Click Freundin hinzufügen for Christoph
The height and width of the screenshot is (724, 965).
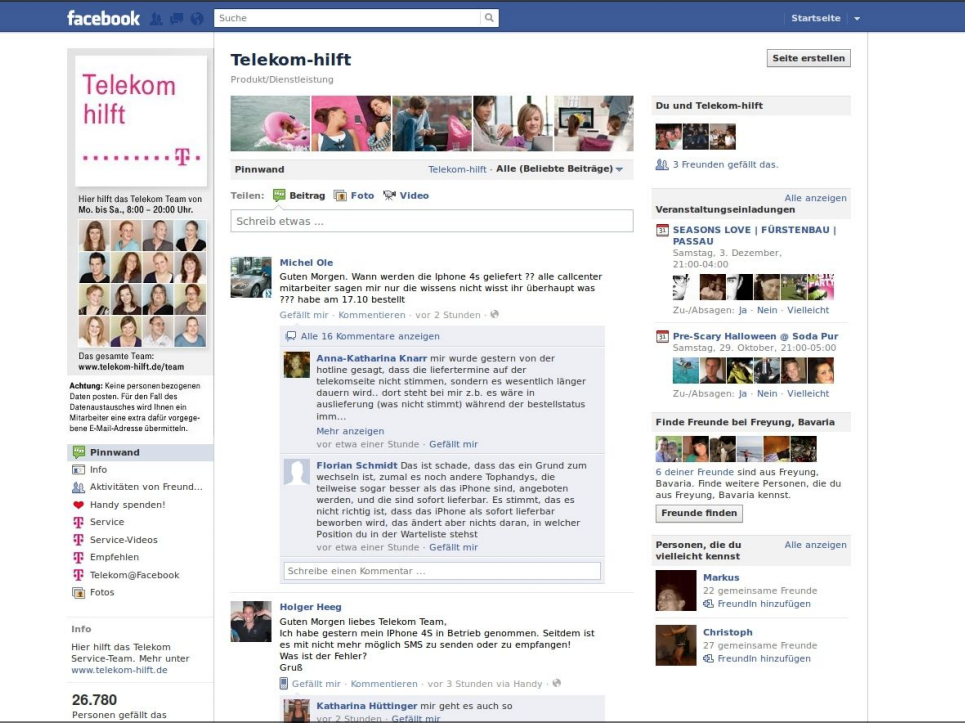tap(764, 659)
